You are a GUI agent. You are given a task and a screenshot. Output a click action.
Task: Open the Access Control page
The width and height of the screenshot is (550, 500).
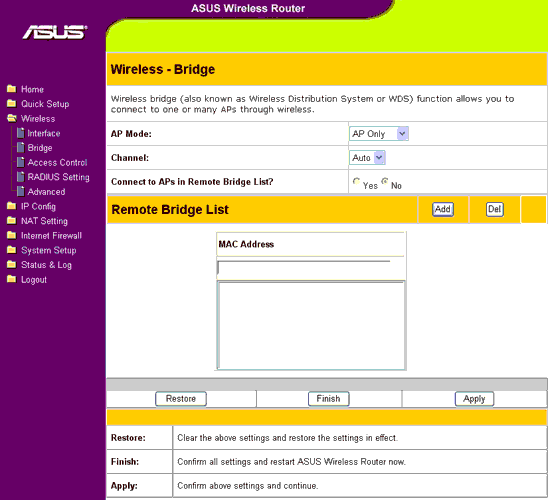coord(58,163)
